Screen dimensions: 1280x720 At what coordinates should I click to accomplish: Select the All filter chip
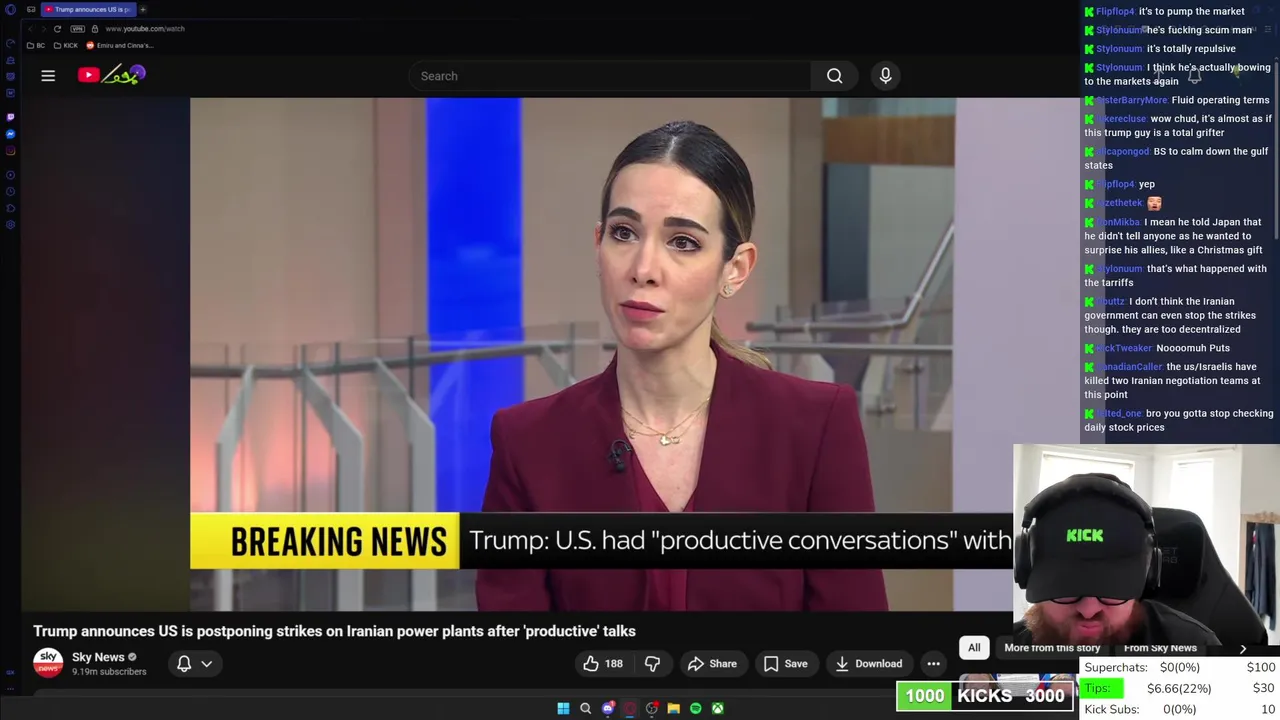click(x=974, y=647)
